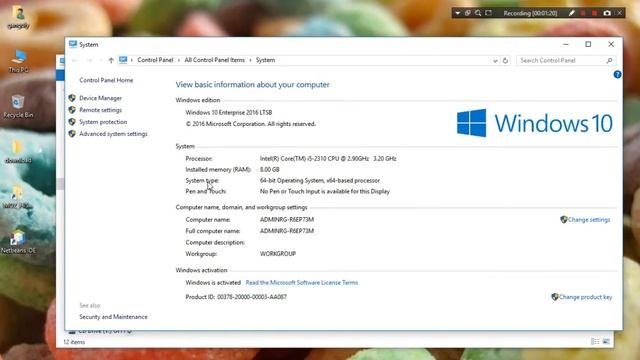Click the search magnifier icon

point(609,60)
